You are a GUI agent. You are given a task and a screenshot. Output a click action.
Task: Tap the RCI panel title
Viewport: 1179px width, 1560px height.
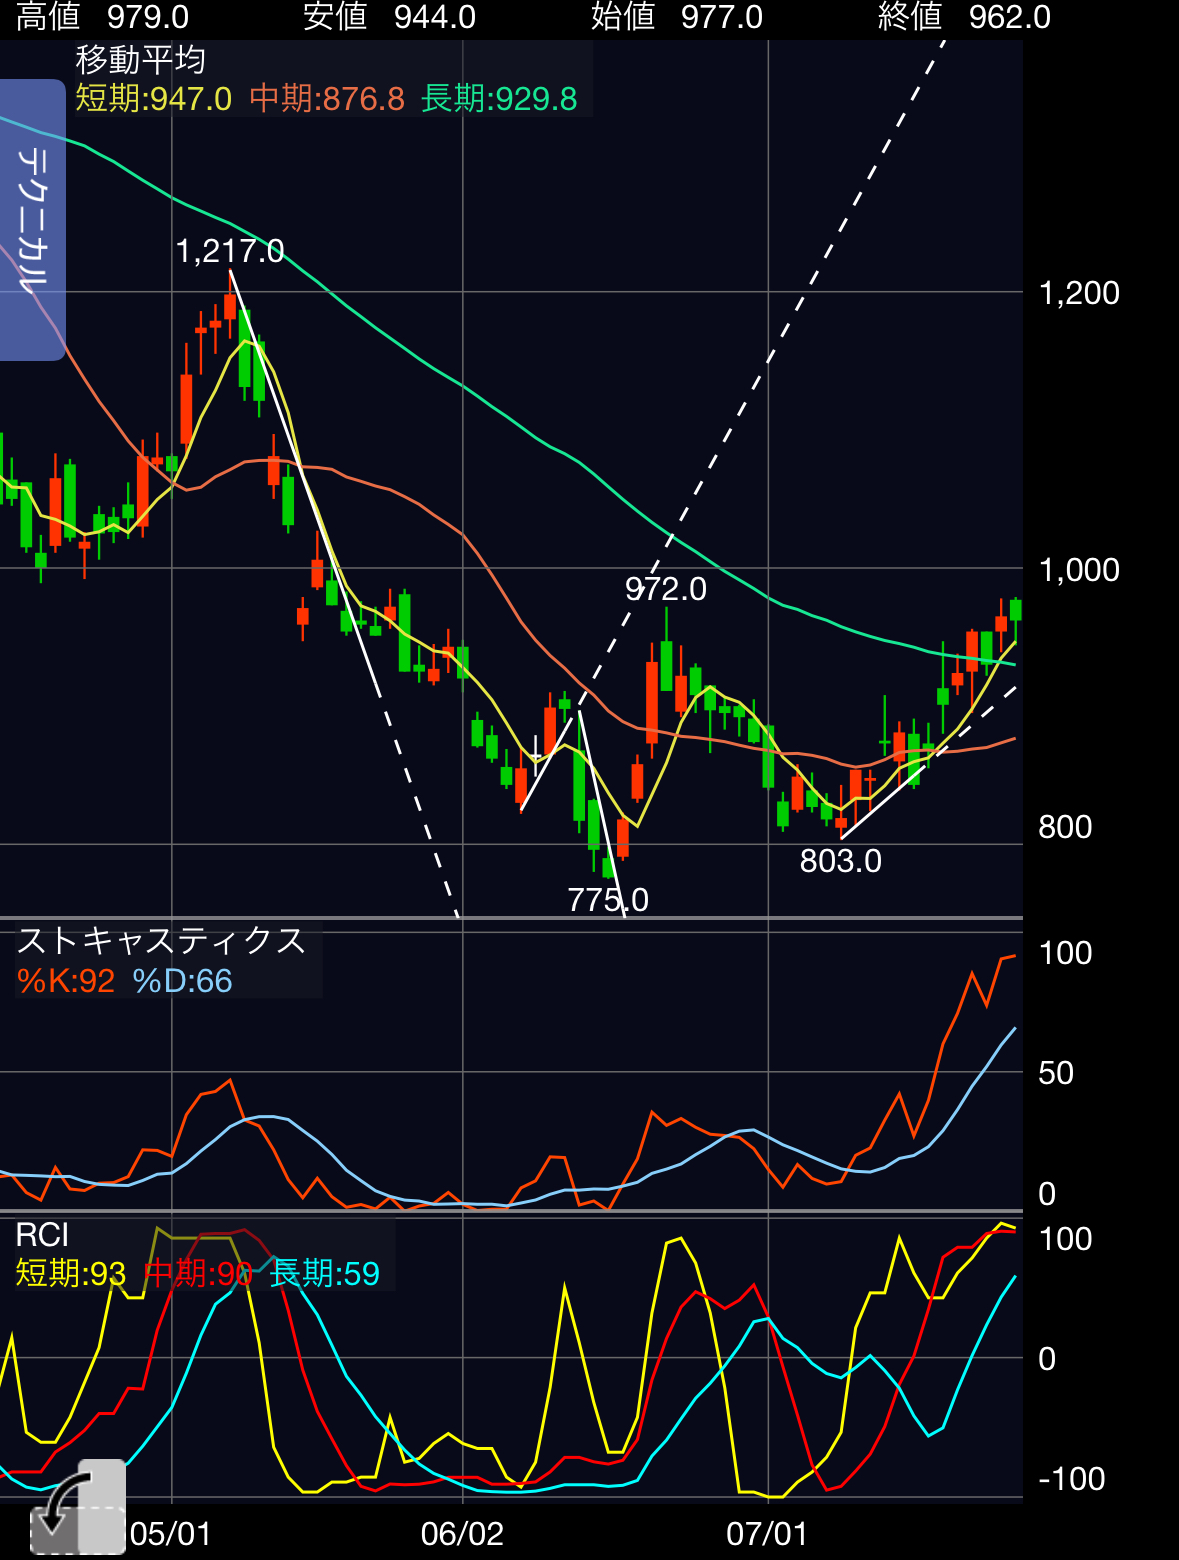[42, 1236]
